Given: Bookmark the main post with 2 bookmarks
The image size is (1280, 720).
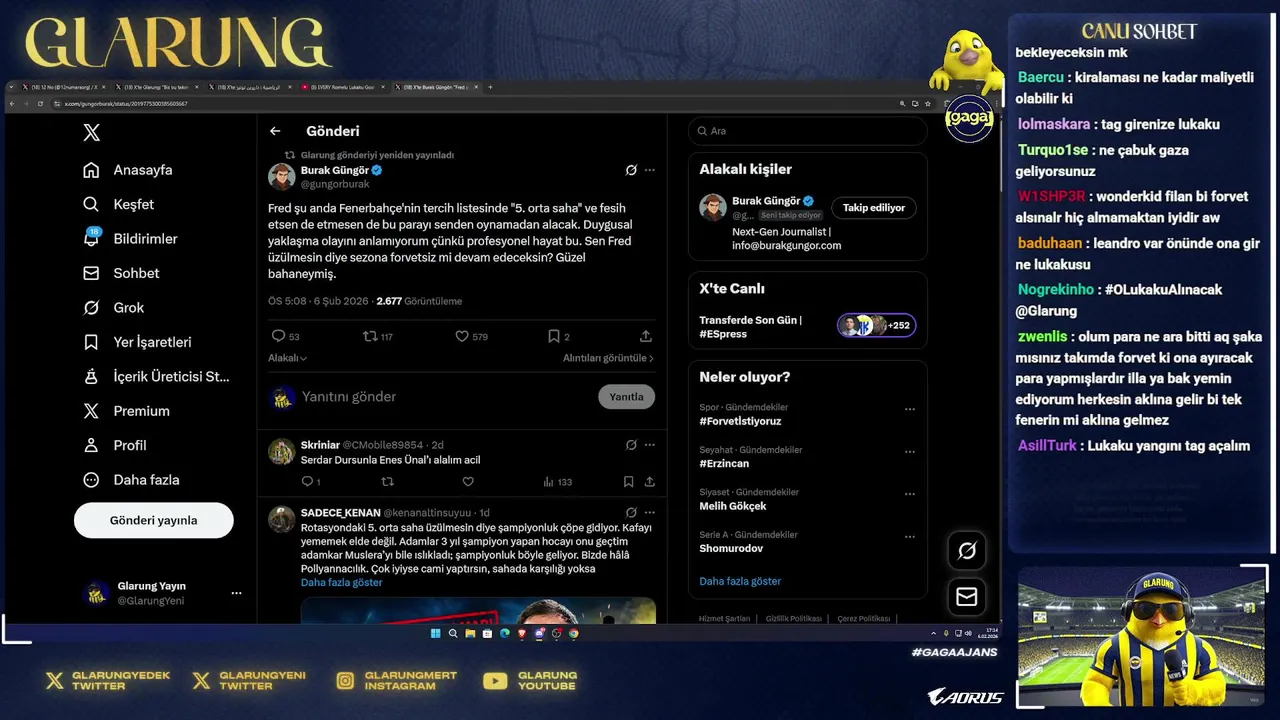Looking at the screenshot, I should pyautogui.click(x=553, y=336).
